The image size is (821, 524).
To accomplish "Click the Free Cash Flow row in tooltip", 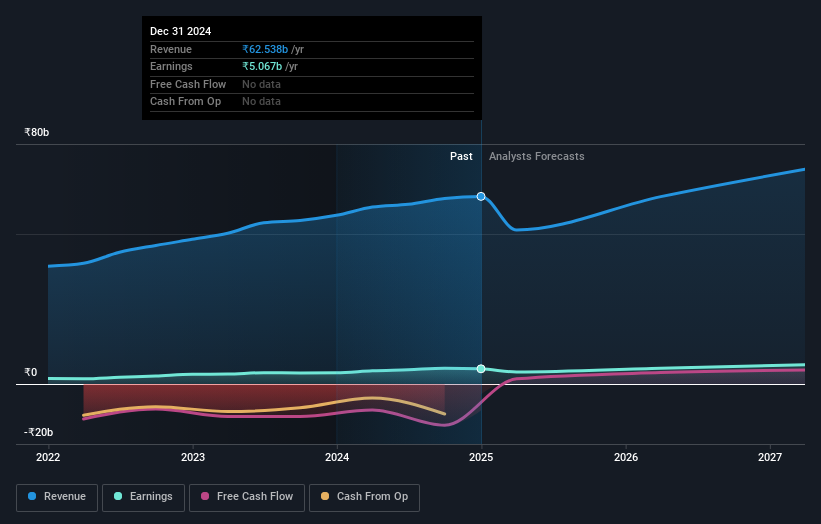I will [312, 84].
